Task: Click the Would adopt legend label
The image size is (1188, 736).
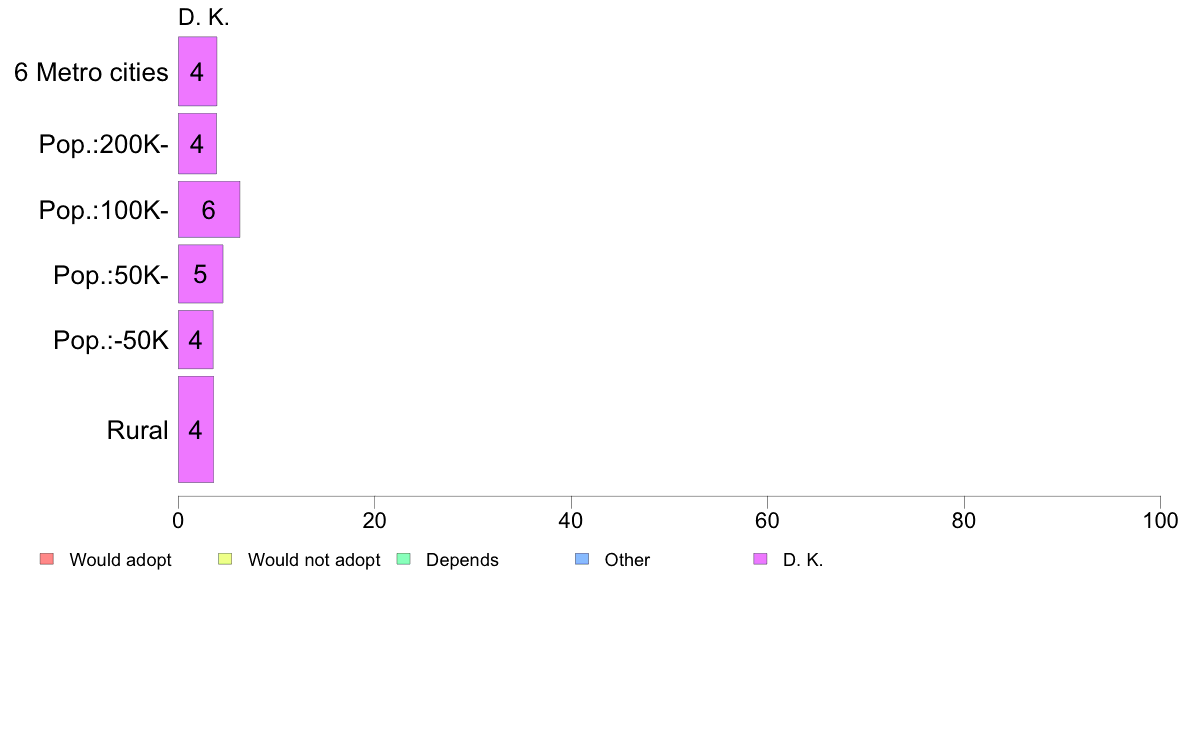Action: (x=120, y=560)
